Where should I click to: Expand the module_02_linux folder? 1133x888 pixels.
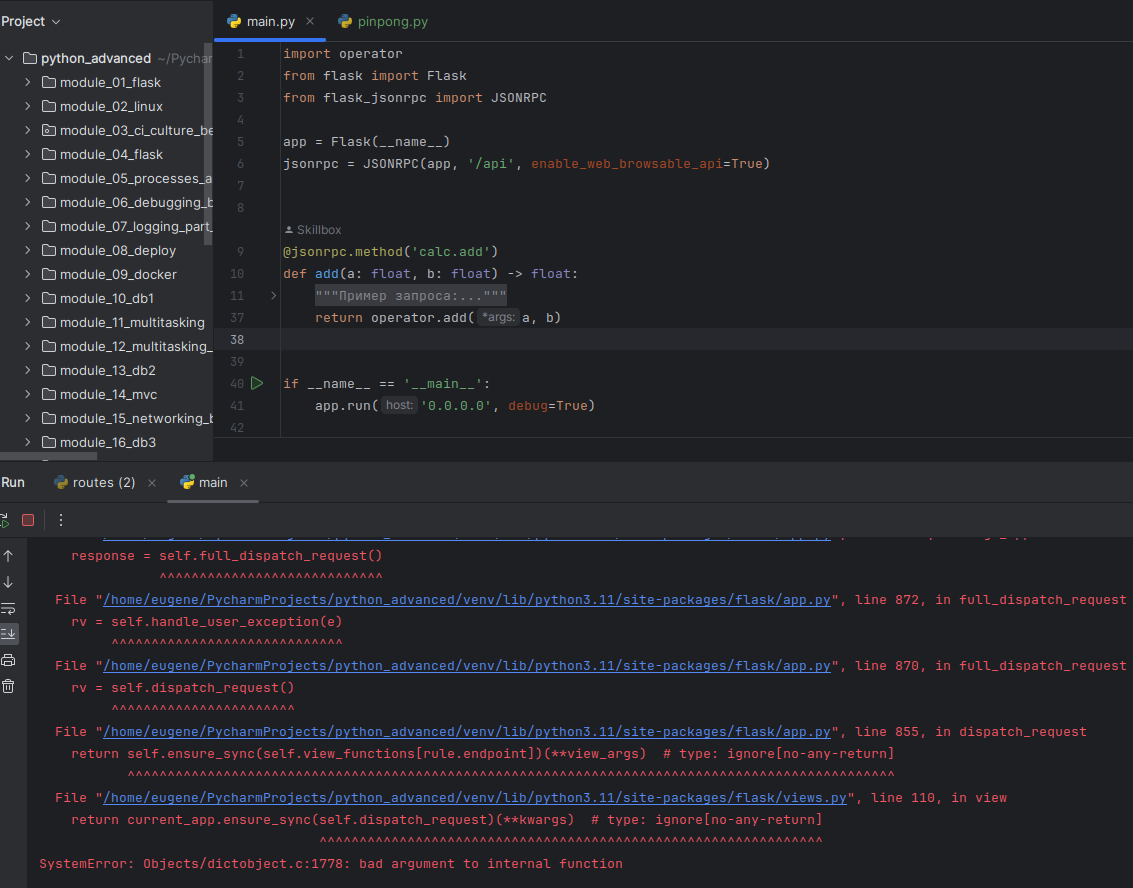pos(27,106)
